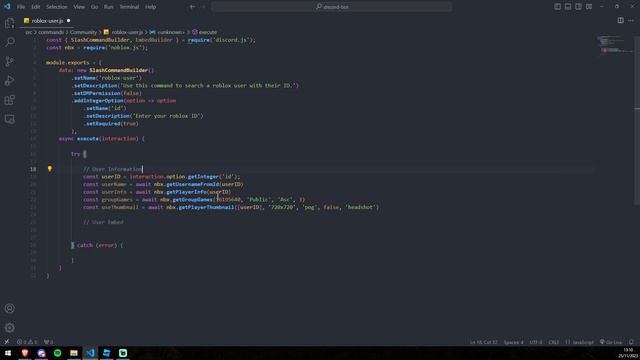Go back with the navigation arrow
The height and width of the screenshot is (360, 640).
coord(192,7)
